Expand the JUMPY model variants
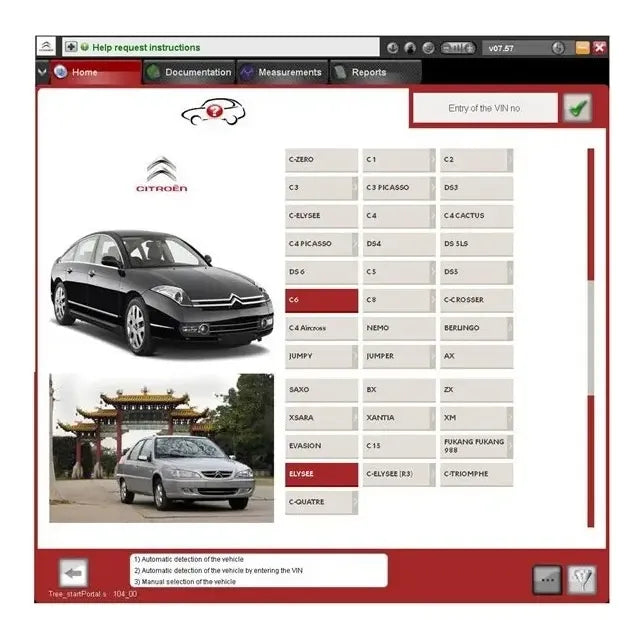Viewport: 641px width, 641px height. tap(355, 356)
